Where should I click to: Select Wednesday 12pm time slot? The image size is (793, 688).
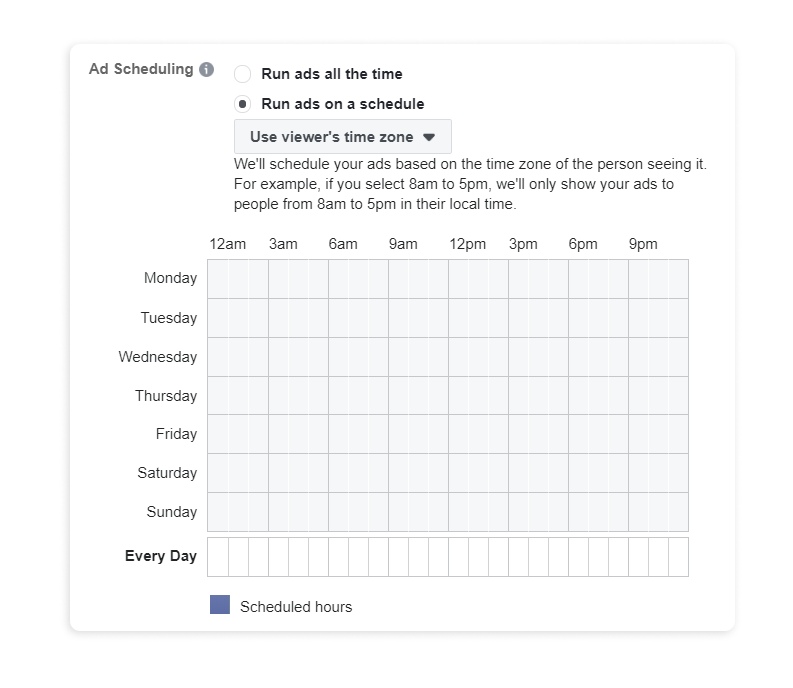(458, 357)
